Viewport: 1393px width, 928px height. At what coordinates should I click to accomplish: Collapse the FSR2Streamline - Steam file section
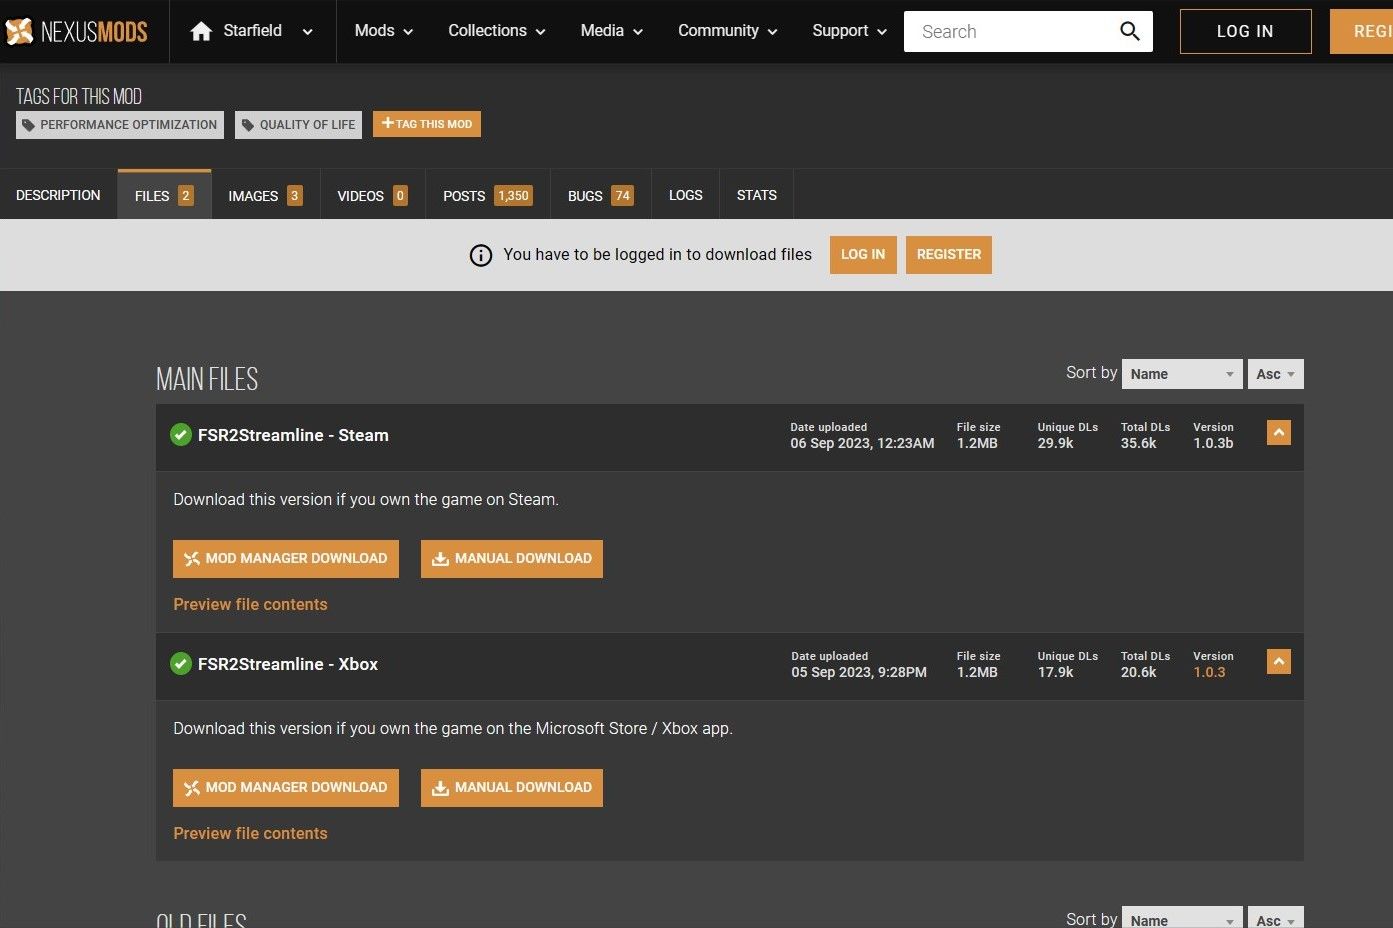tap(1278, 433)
